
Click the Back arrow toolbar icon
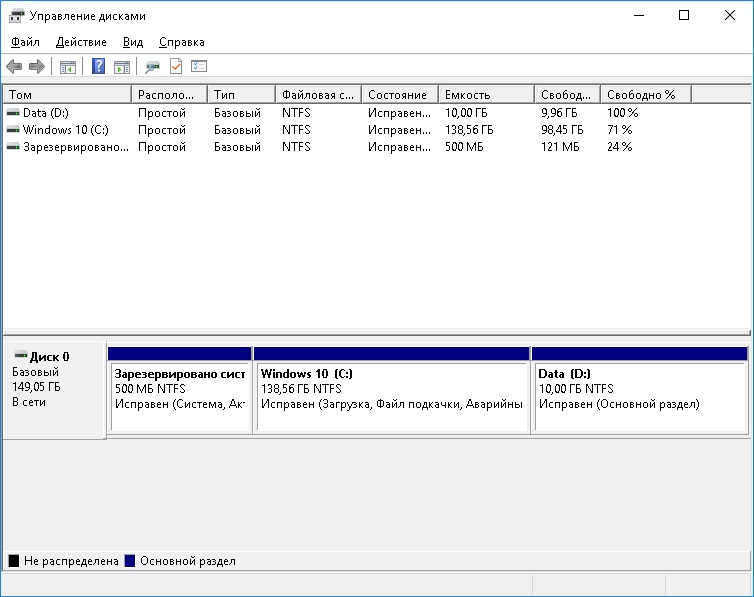(x=14, y=66)
